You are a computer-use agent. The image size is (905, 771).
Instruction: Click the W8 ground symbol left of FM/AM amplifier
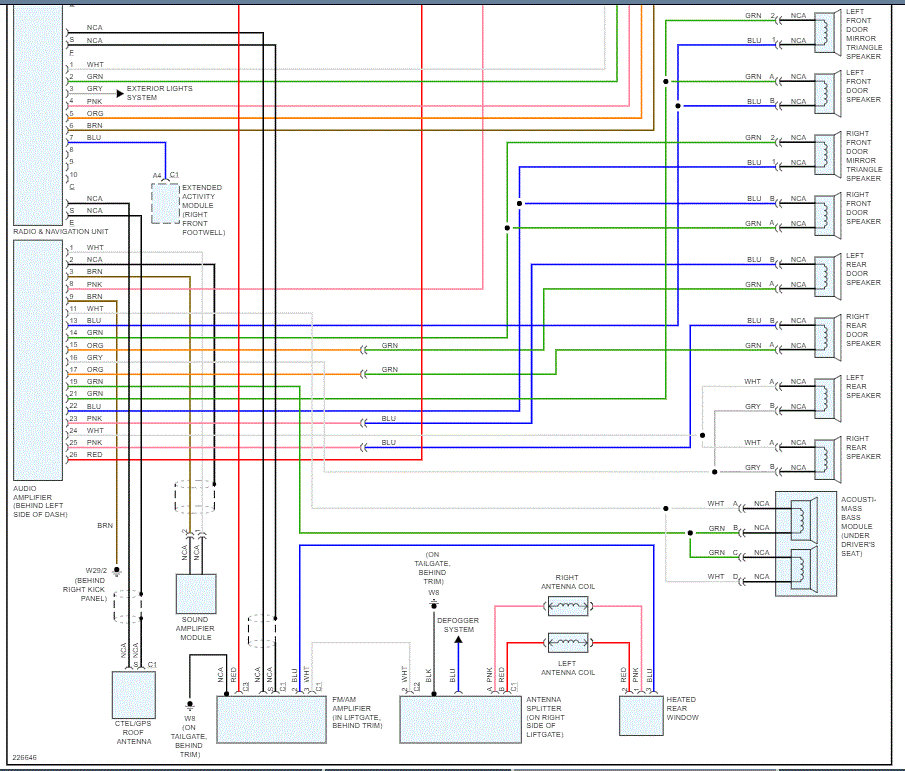[x=190, y=705]
